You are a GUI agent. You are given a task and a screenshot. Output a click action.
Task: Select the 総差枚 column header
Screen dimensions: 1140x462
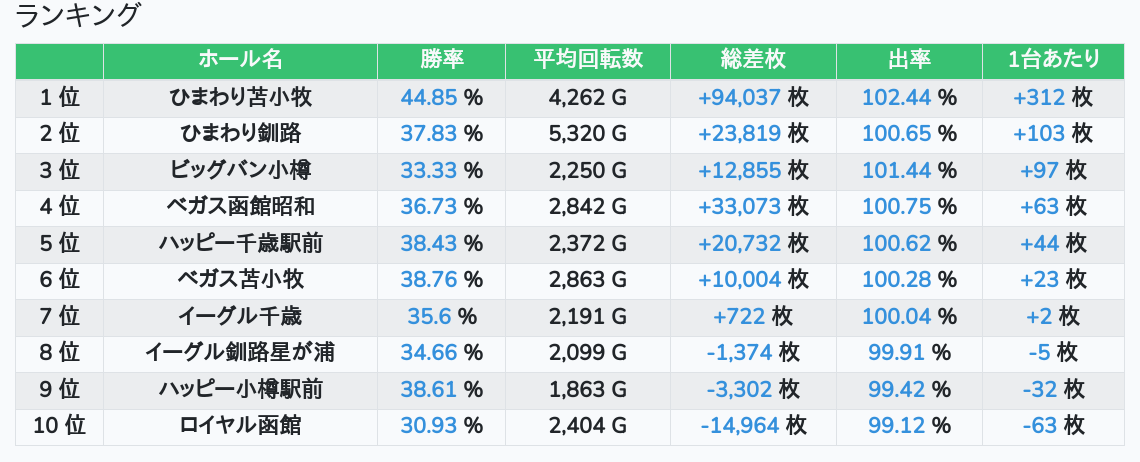pyautogui.click(x=753, y=60)
